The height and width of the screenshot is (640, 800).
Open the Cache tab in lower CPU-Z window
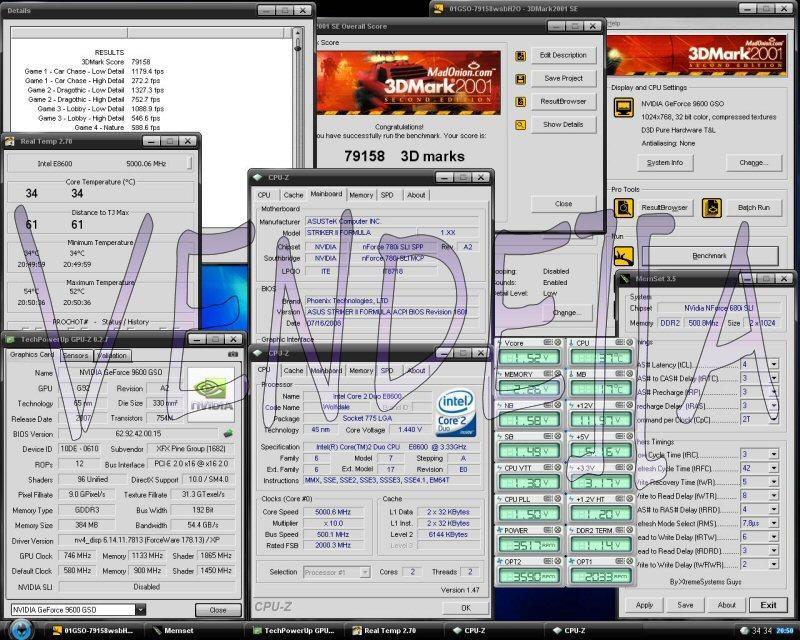pos(293,371)
